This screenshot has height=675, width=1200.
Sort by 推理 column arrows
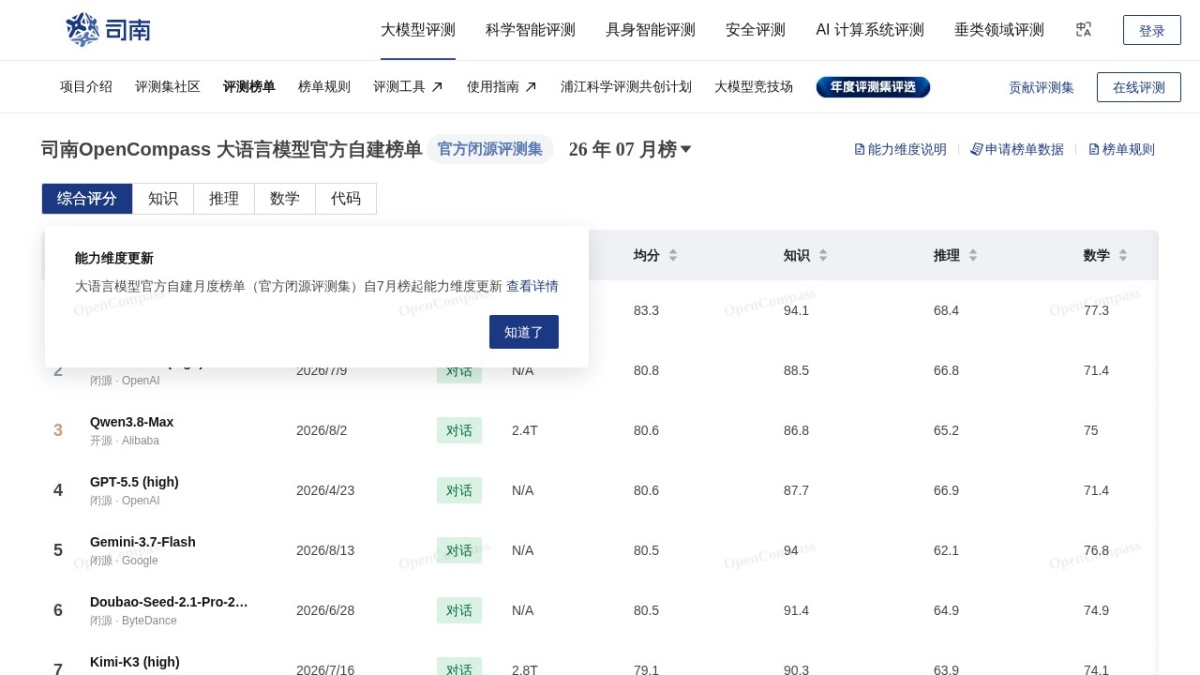coord(973,255)
